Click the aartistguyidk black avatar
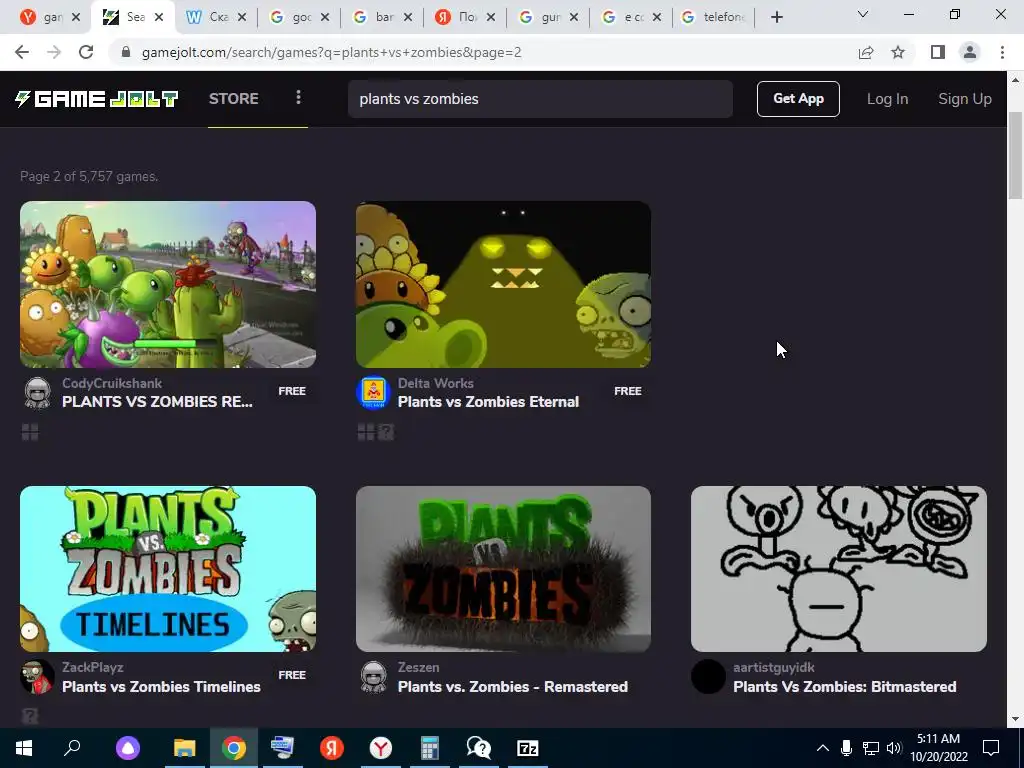 pos(708,677)
